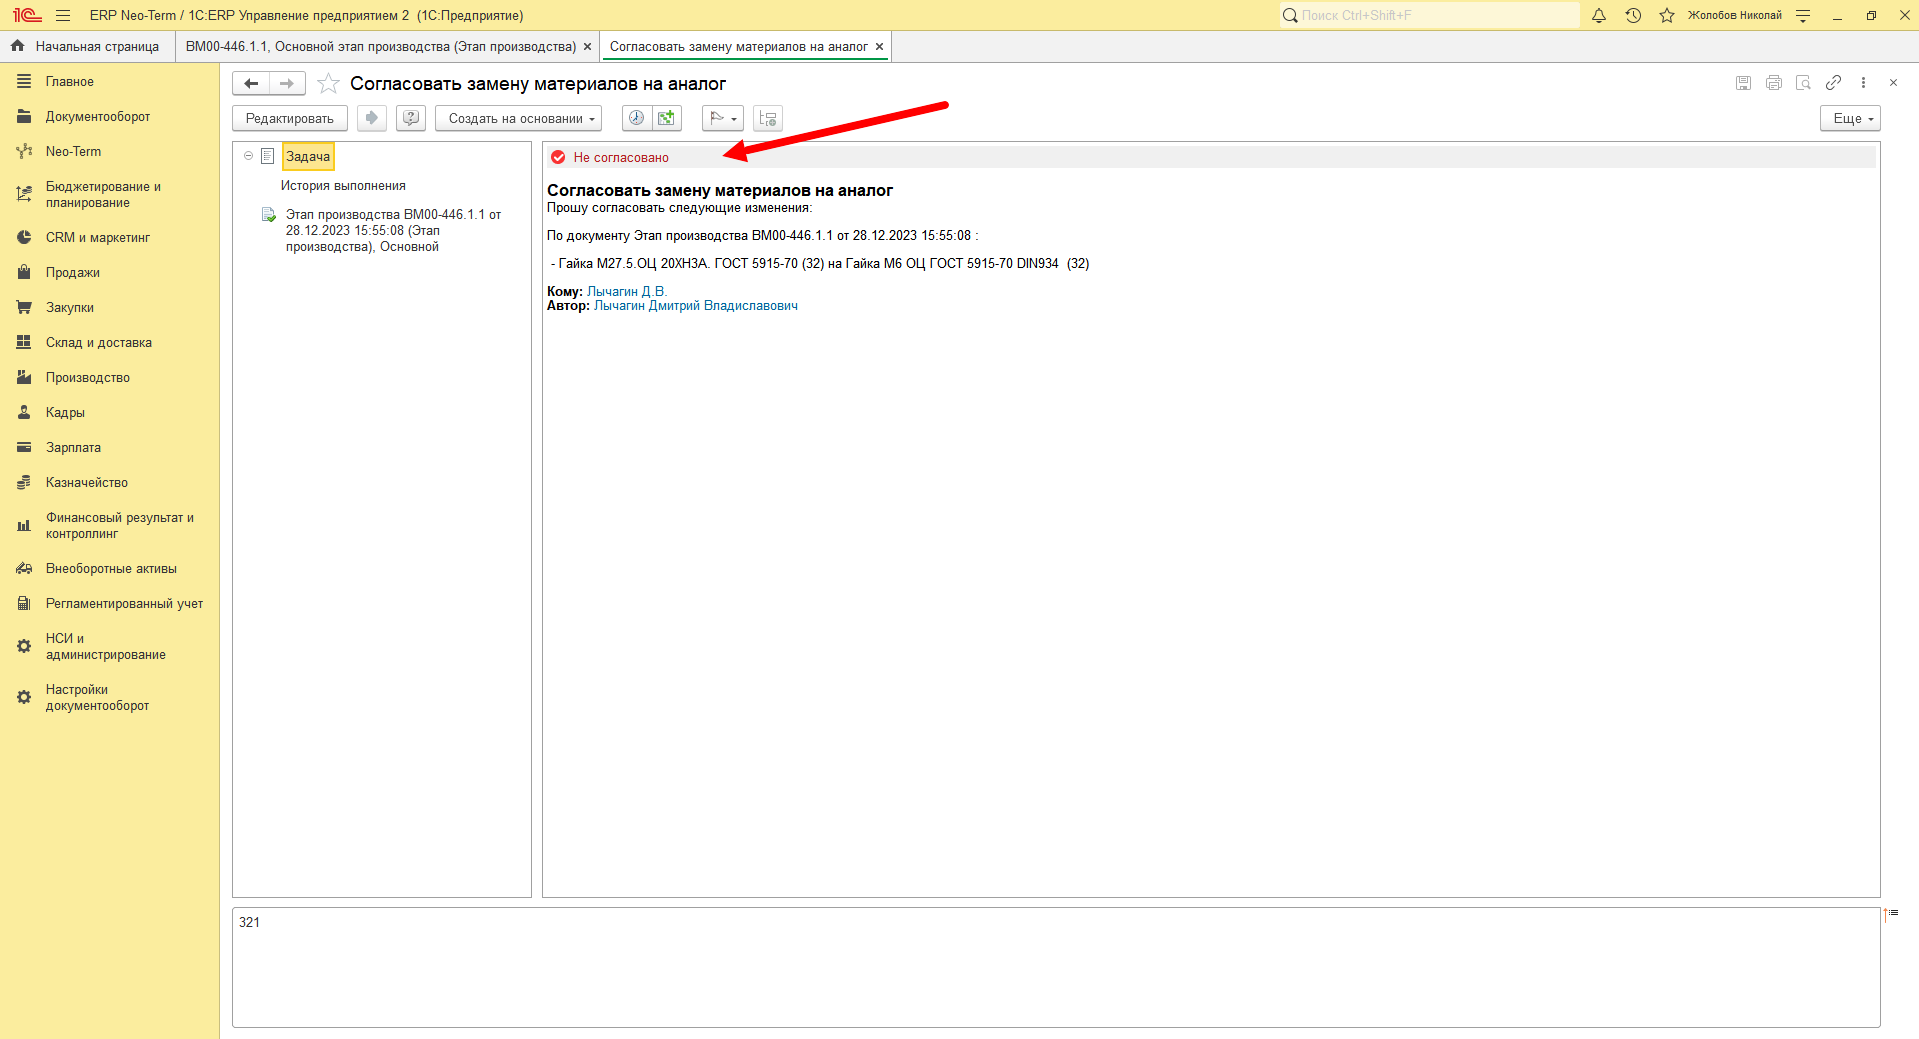Expand Создать на основании dropdown

pyautogui.click(x=518, y=118)
